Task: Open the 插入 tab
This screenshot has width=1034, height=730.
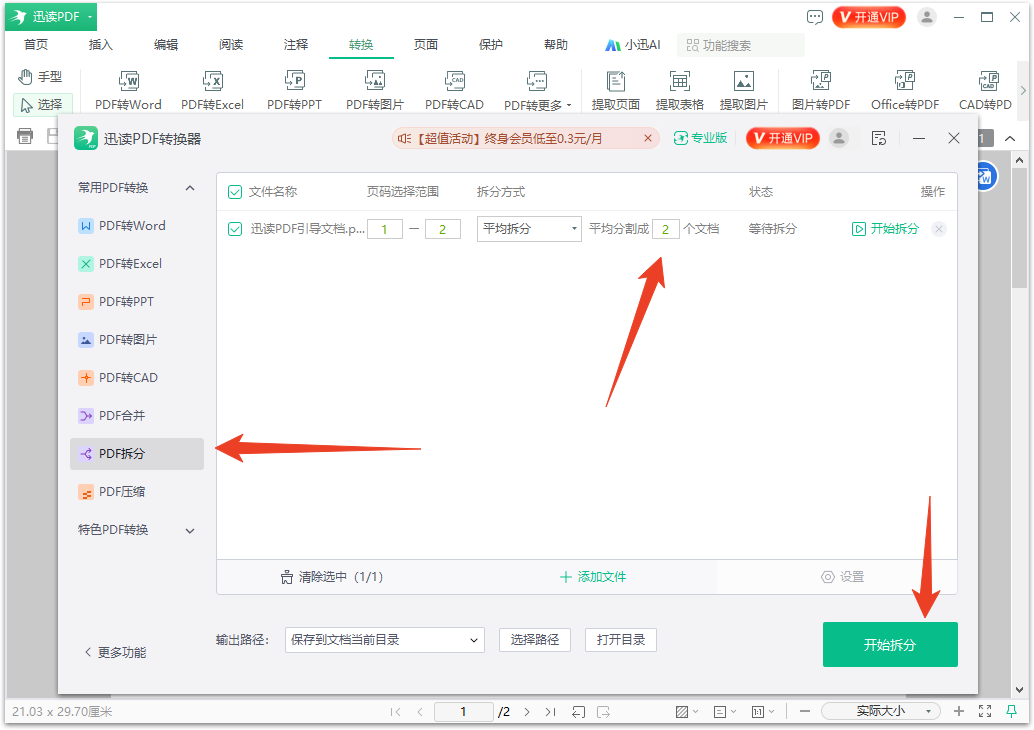Action: click(100, 45)
